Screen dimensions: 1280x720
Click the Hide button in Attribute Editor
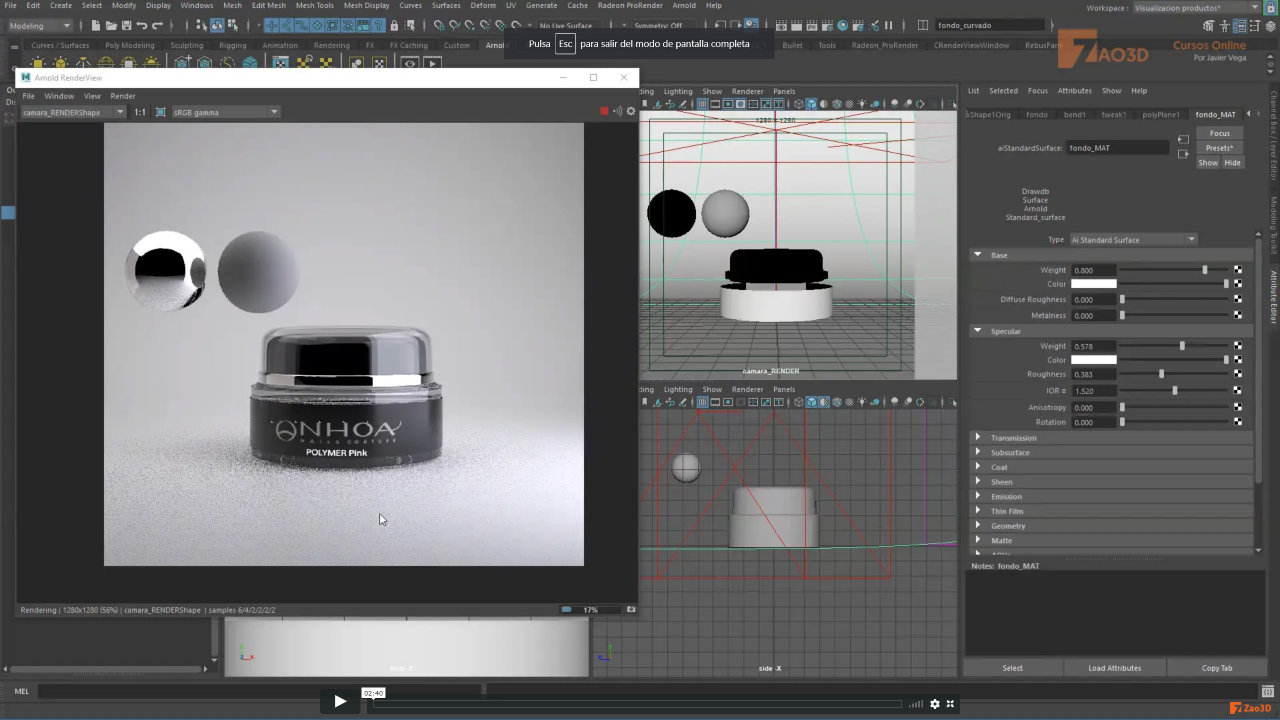[x=1232, y=163]
